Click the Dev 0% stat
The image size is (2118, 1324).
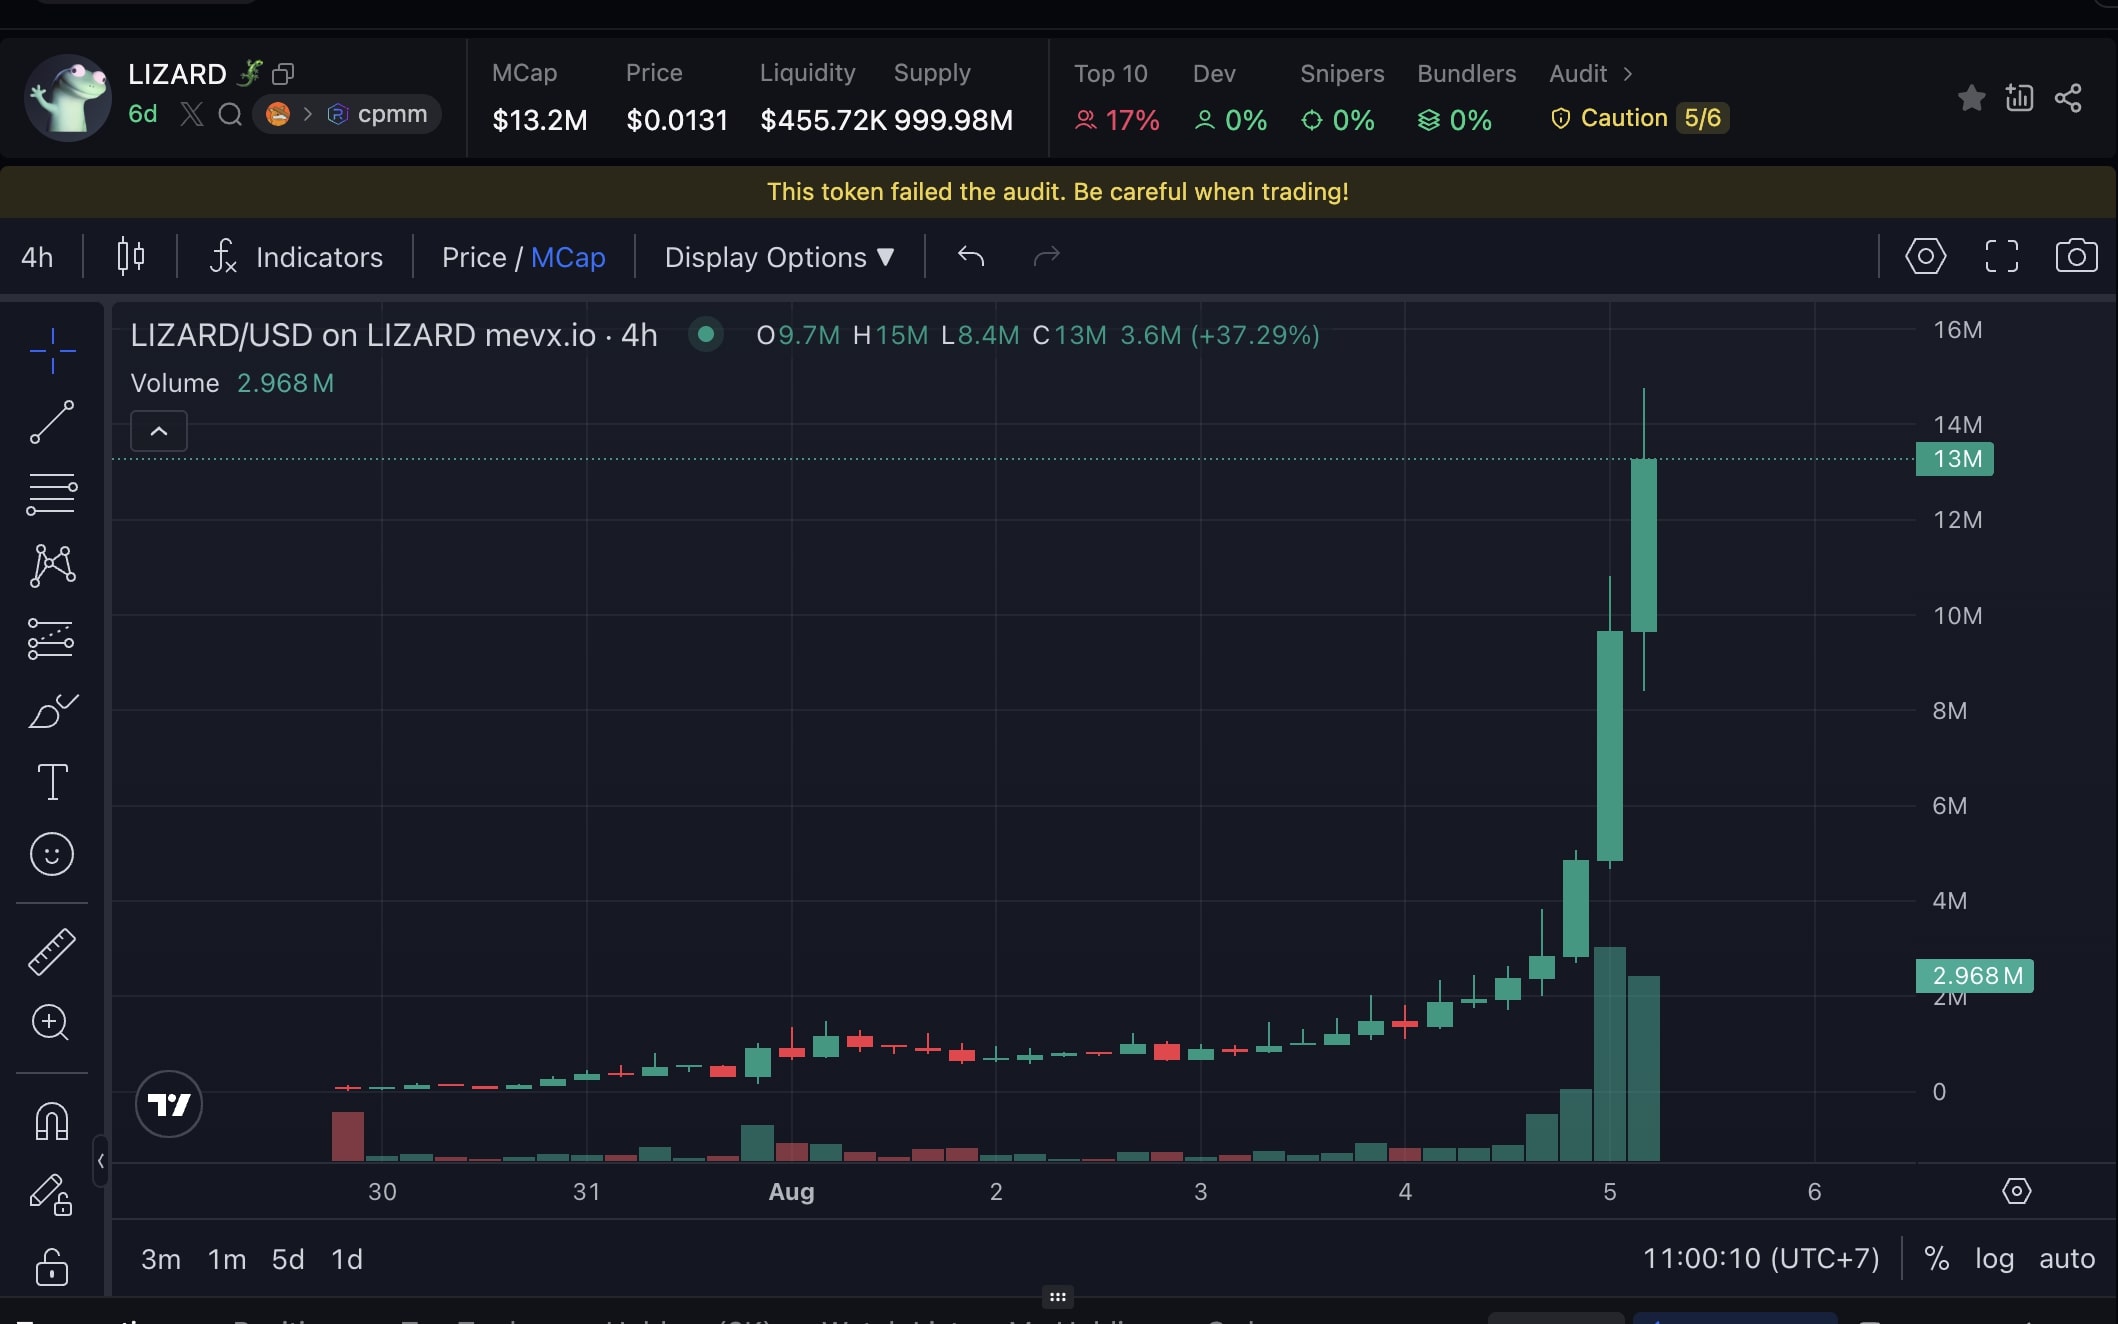coord(1230,98)
